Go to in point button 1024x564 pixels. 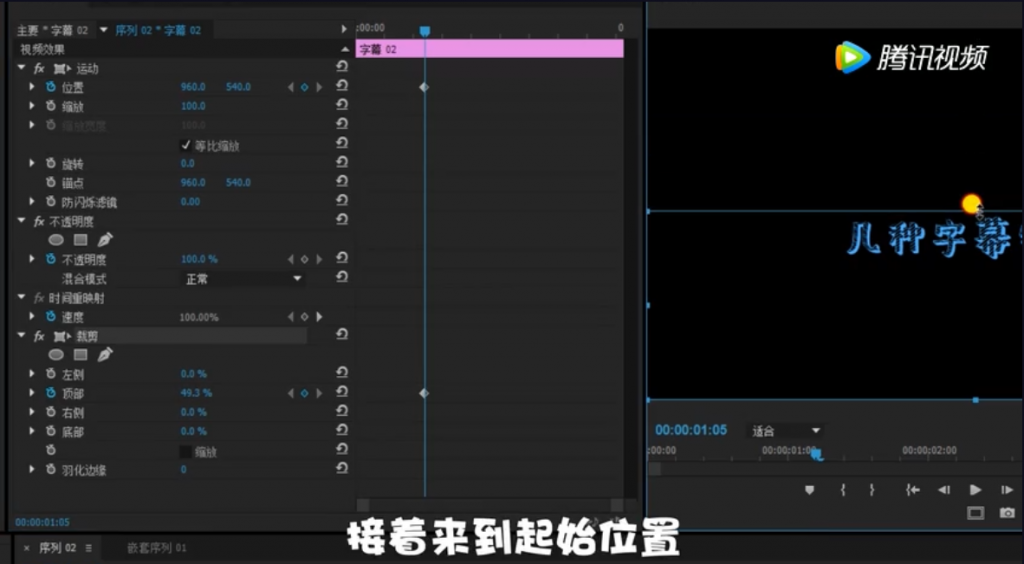point(913,490)
